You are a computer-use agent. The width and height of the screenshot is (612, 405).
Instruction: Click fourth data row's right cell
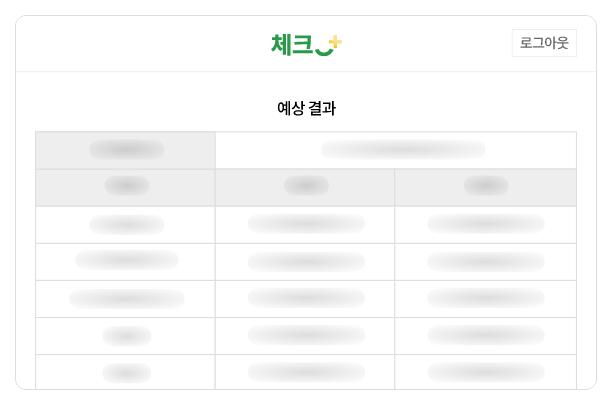click(x=485, y=335)
